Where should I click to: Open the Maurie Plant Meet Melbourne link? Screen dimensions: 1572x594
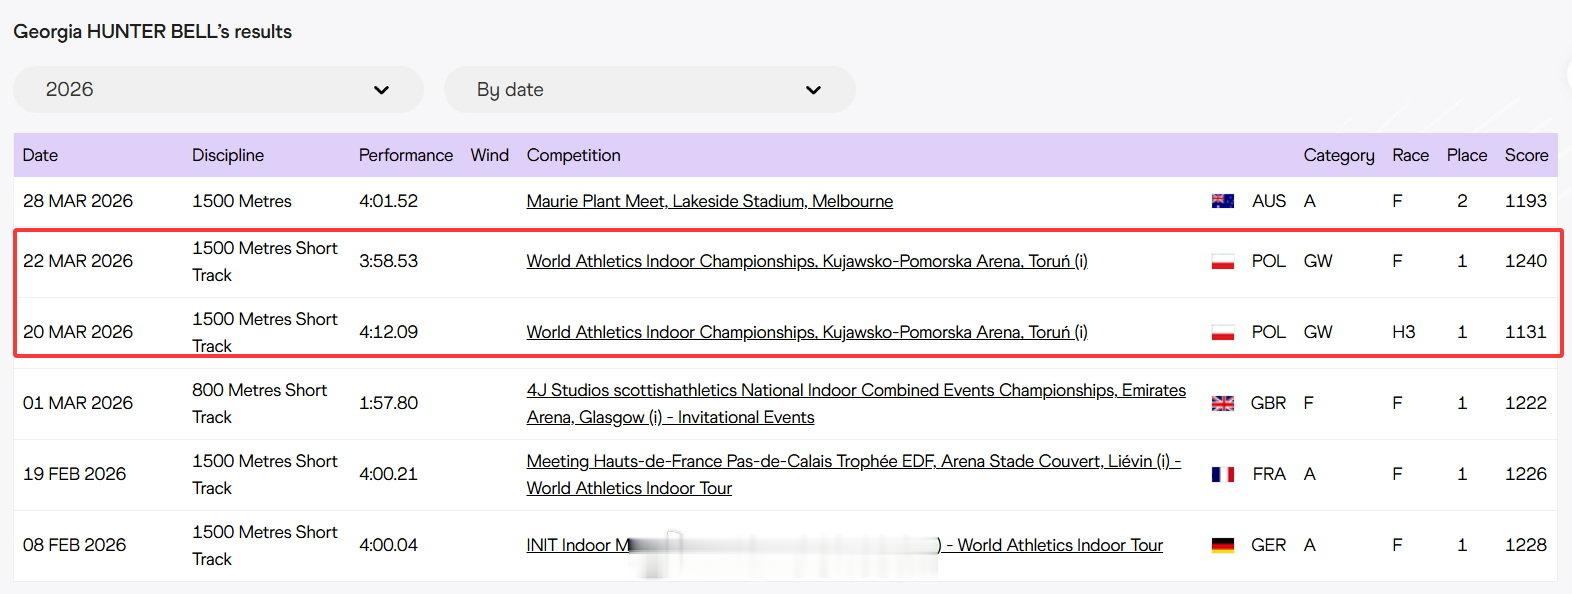710,201
